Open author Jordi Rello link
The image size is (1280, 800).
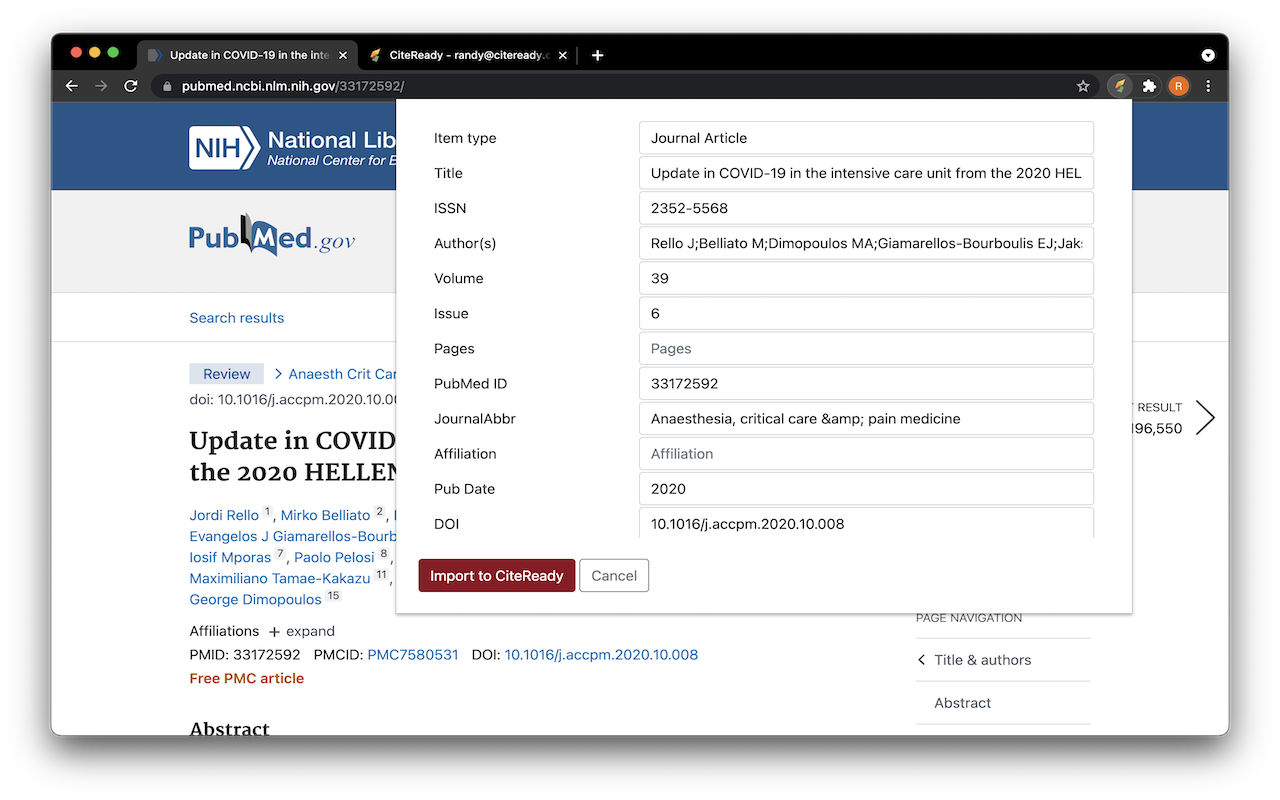pos(224,515)
